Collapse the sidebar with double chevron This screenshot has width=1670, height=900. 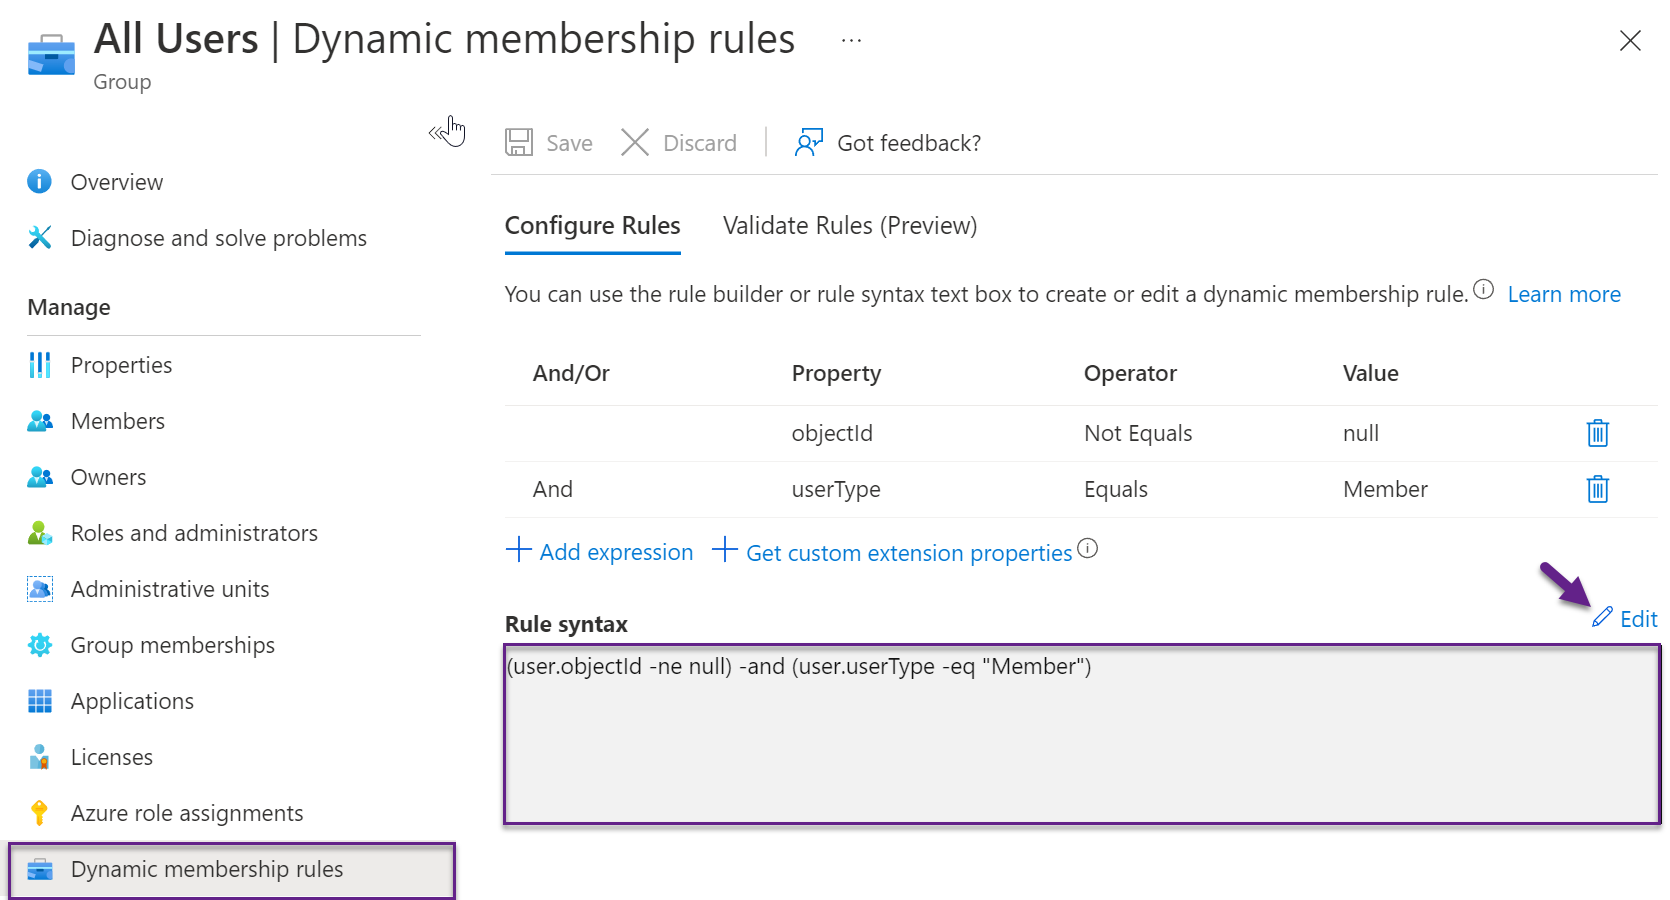(x=438, y=133)
